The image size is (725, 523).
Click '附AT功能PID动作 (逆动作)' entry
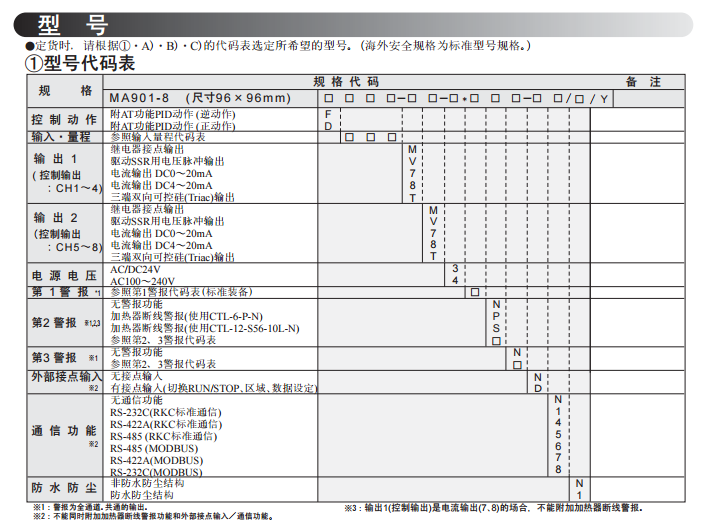pos(173,114)
